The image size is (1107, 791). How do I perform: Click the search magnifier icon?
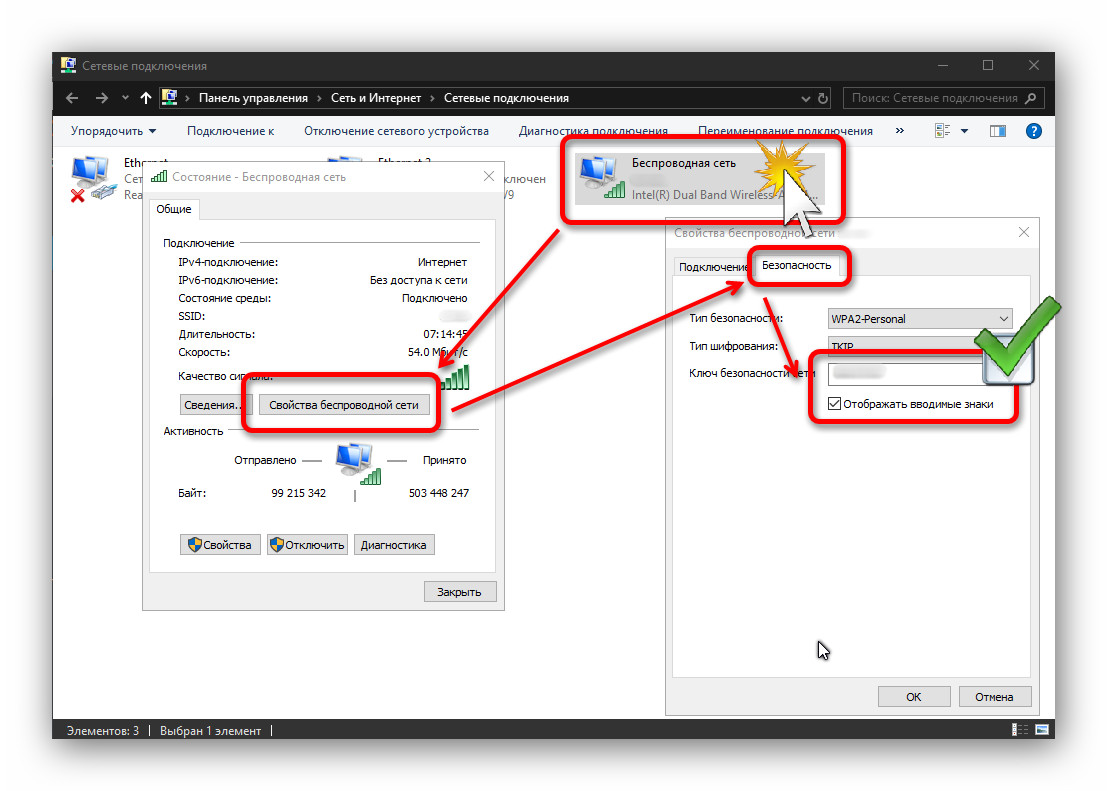click(x=1031, y=98)
